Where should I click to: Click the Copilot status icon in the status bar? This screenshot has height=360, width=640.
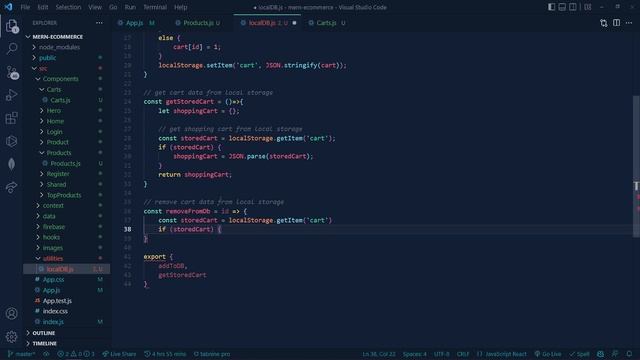(x=600, y=354)
